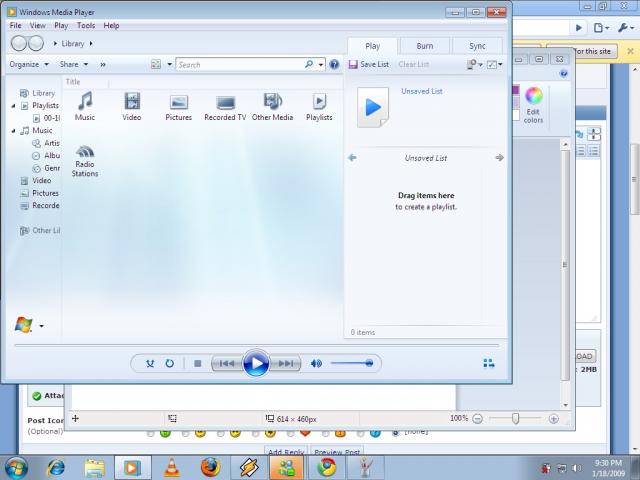Click Library breadcrumb in address bar
This screenshot has height=480, width=640.
point(73,43)
